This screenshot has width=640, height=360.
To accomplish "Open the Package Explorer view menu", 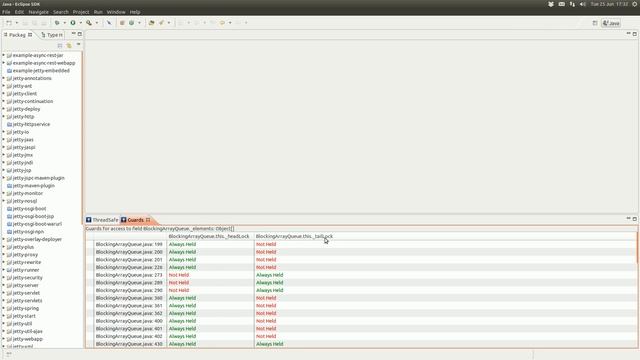I will (x=78, y=45).
